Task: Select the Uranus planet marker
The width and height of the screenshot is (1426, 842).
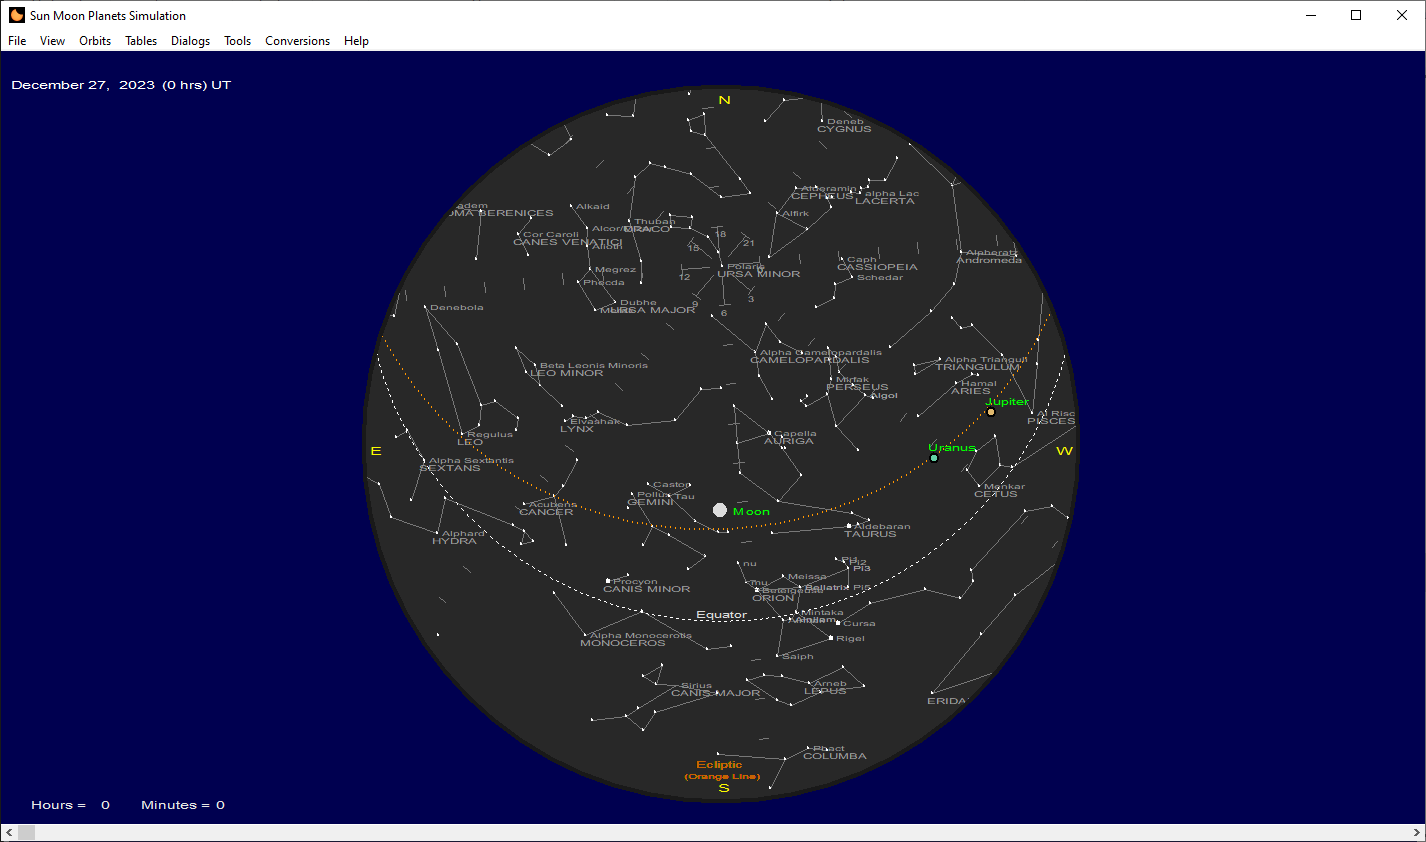Action: click(x=933, y=457)
